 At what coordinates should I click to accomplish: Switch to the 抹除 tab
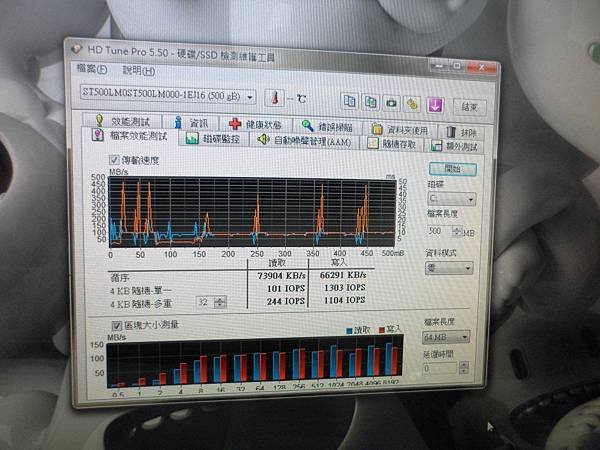coord(461,132)
